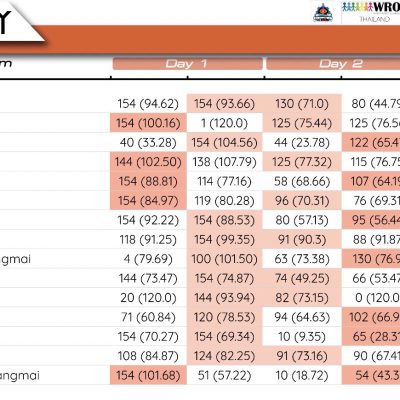Click highlighted cell 154 (100.16)
Viewport: 400px width, 400px height.
click(148, 123)
